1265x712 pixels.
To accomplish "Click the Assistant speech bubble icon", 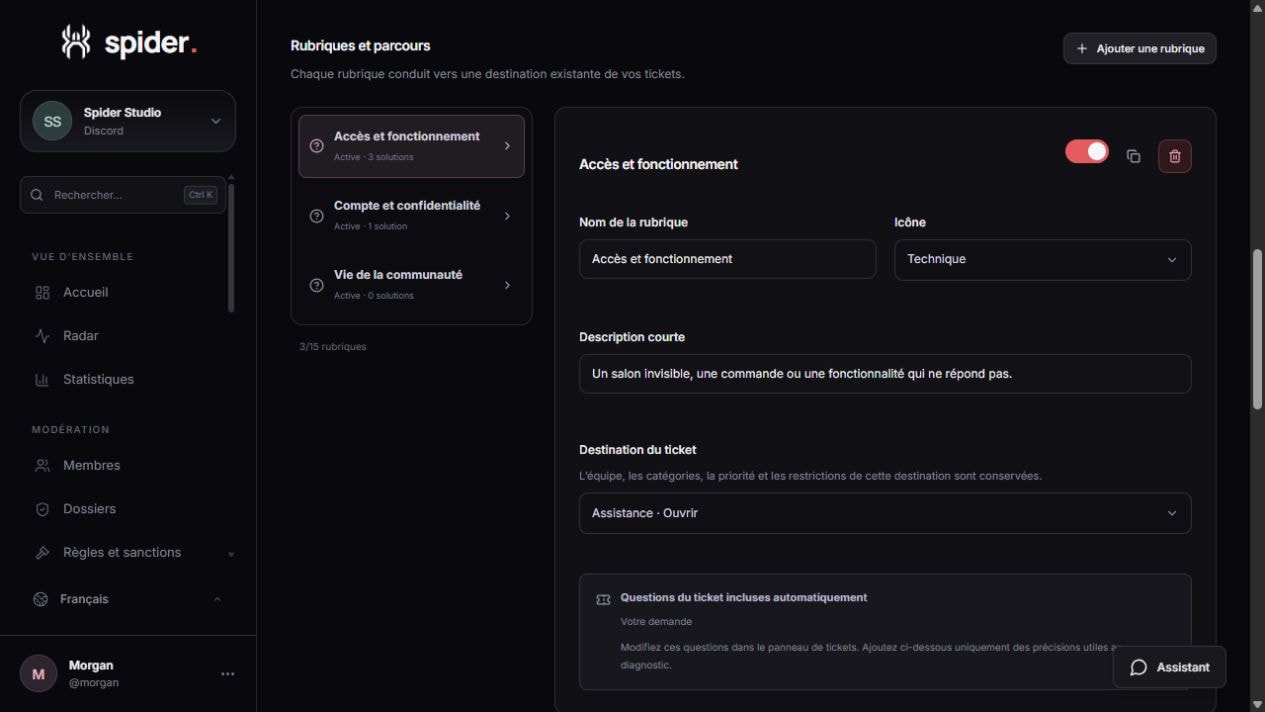I will click(x=1138, y=667).
